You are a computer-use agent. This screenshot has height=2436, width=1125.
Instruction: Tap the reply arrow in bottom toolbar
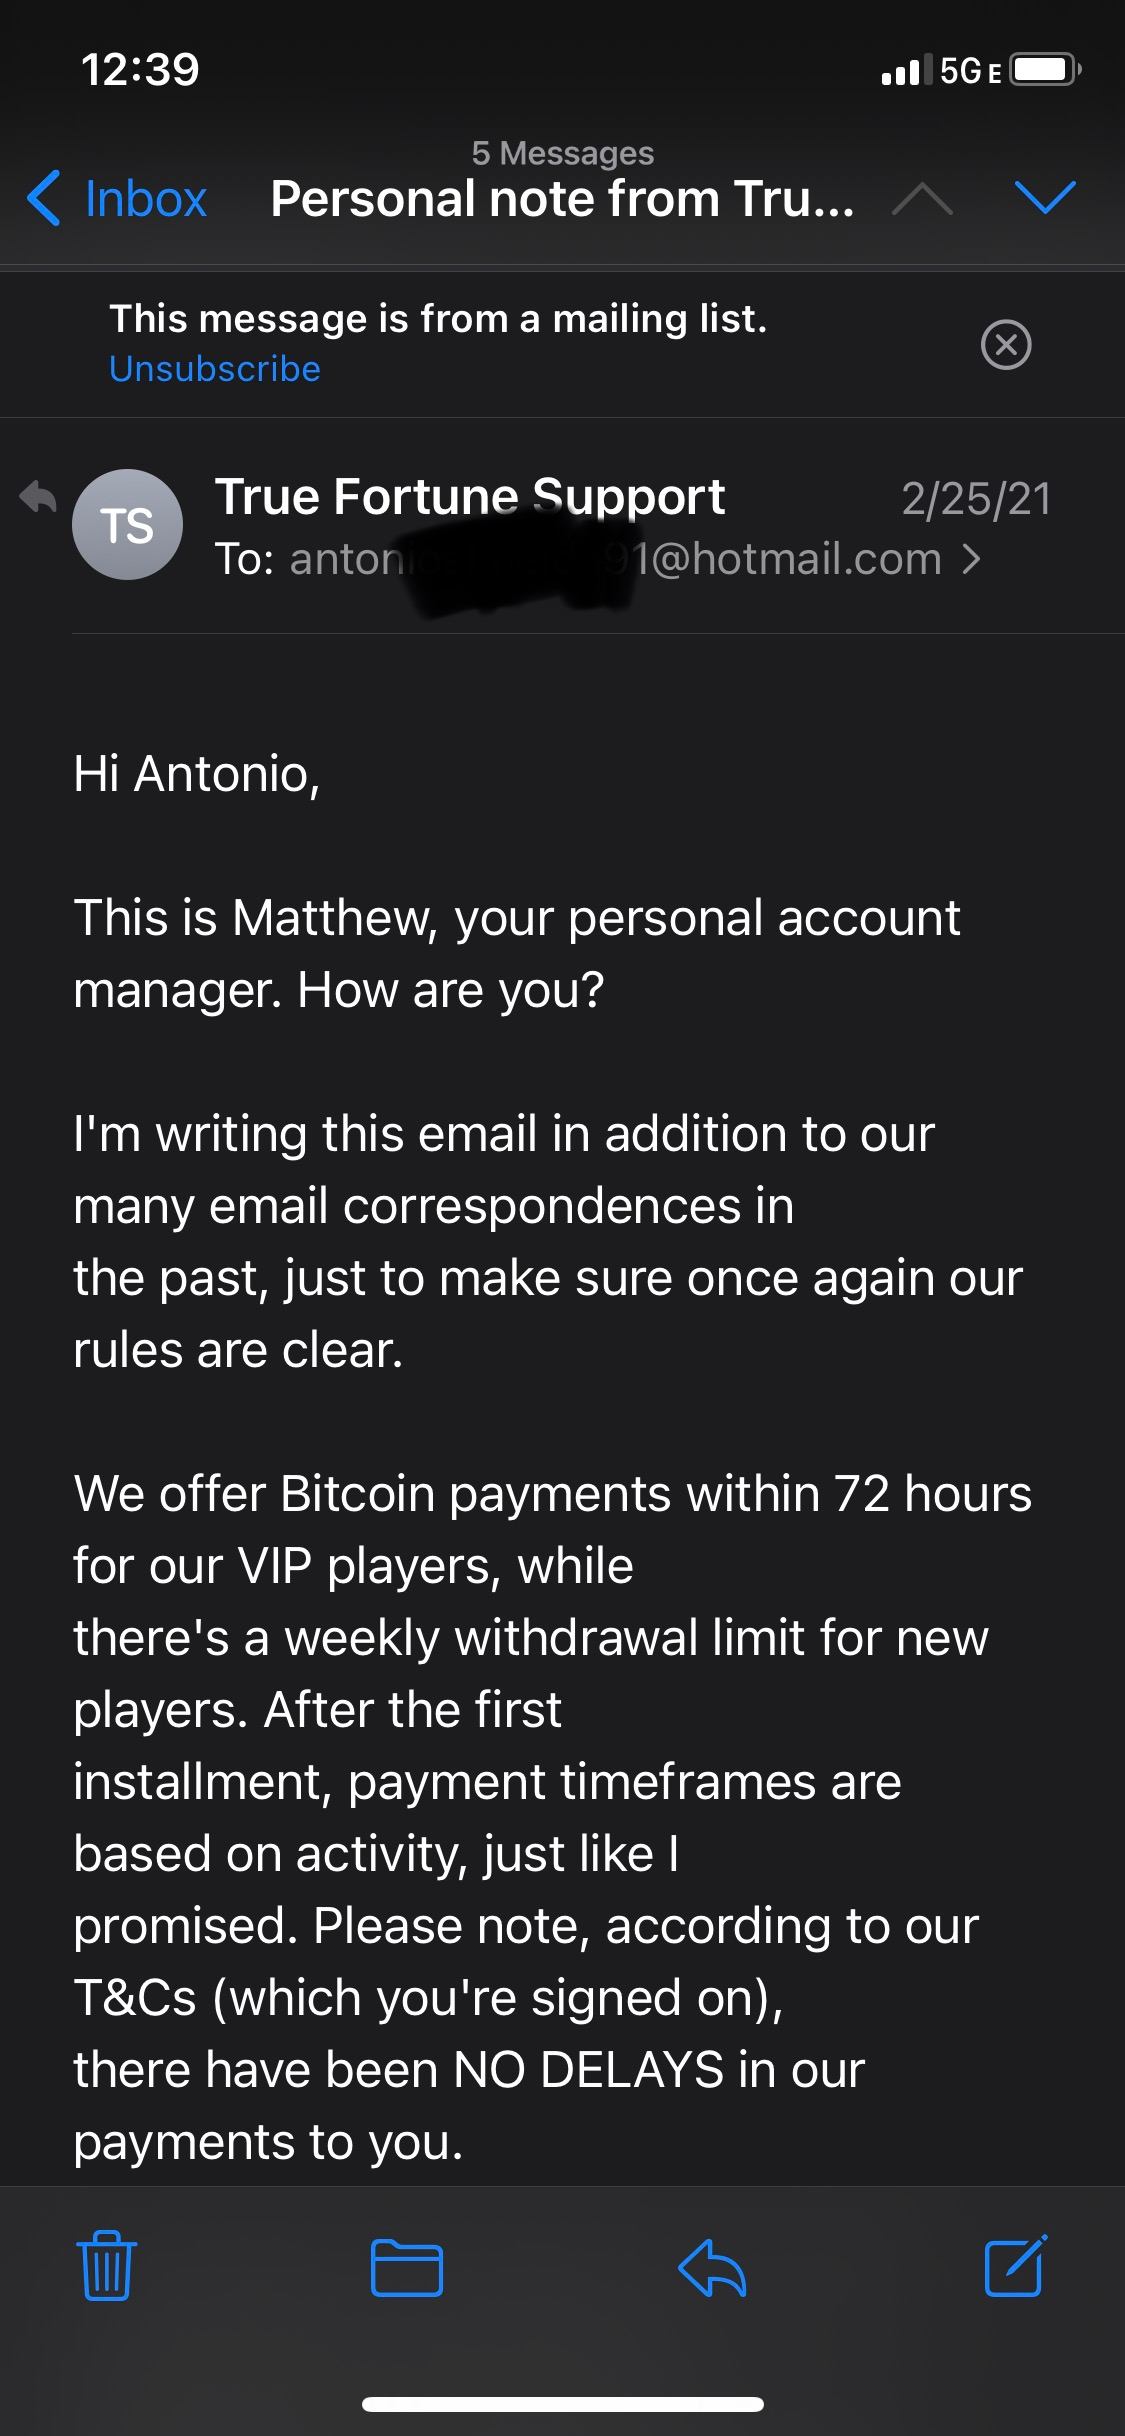click(712, 2266)
